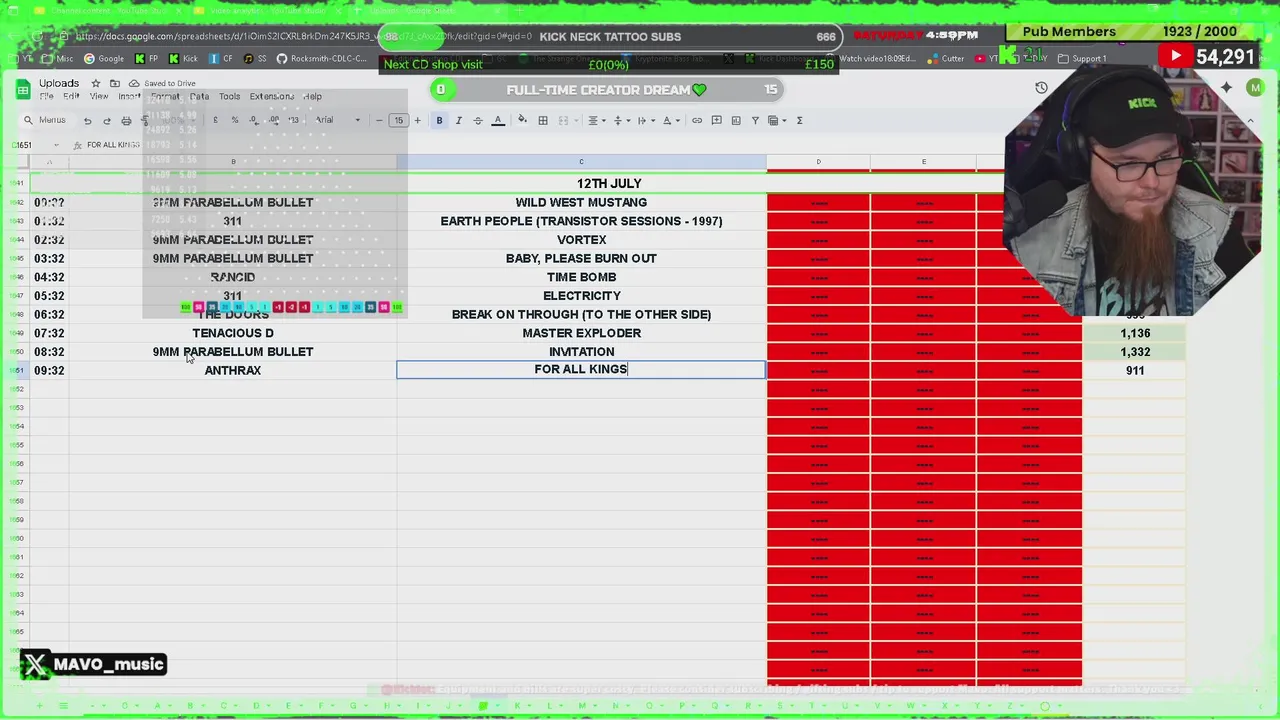Open the text wrapping dropdown
Screen dimensions: 1280x720
click(645, 120)
